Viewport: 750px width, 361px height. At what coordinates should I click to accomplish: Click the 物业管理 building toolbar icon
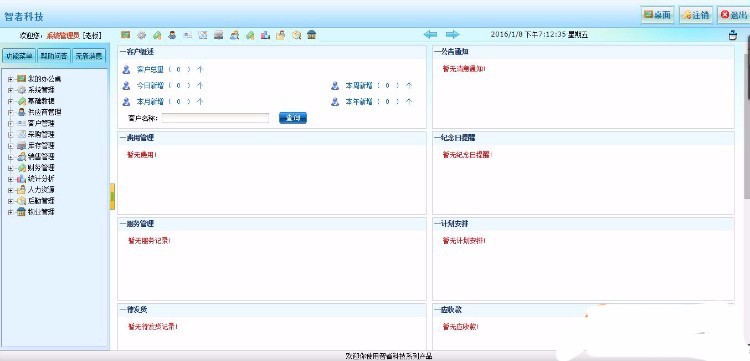click(x=311, y=35)
